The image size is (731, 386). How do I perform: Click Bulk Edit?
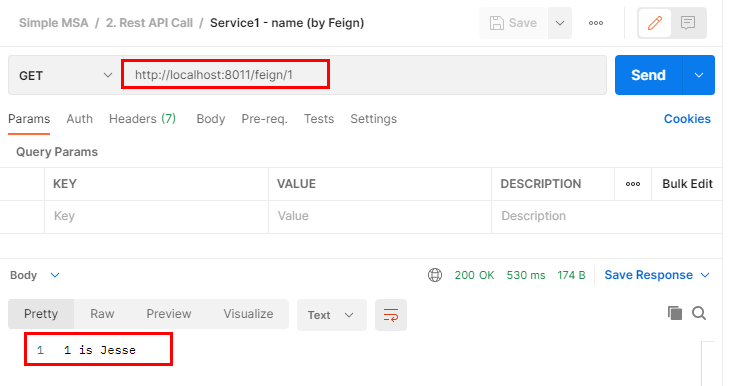[x=687, y=184]
